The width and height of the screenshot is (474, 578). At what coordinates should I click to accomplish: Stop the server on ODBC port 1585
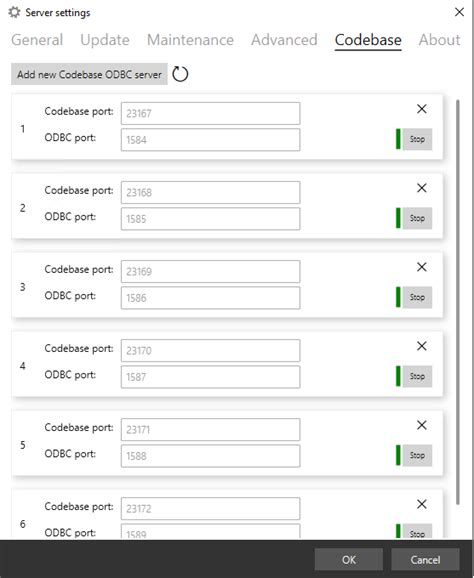click(x=417, y=218)
